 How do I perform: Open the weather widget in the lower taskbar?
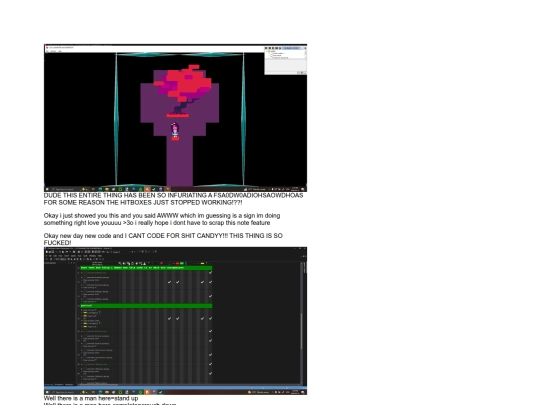(259, 392)
